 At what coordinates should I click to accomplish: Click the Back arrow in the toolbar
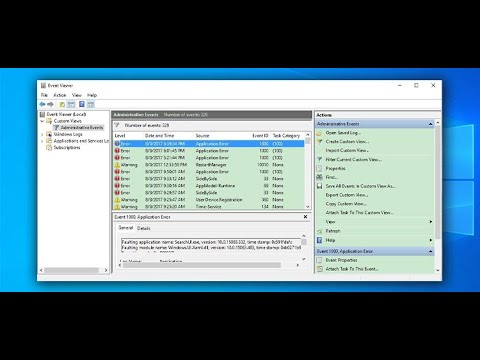click(42, 104)
